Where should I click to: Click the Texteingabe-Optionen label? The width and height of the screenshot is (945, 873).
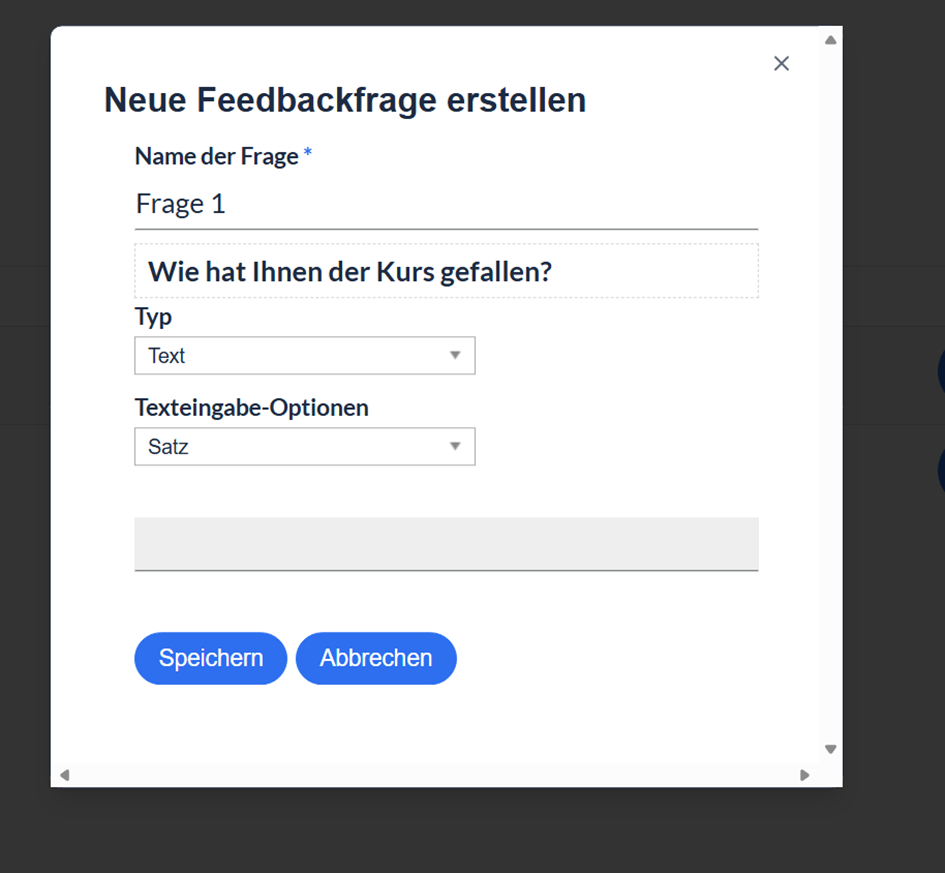[251, 408]
